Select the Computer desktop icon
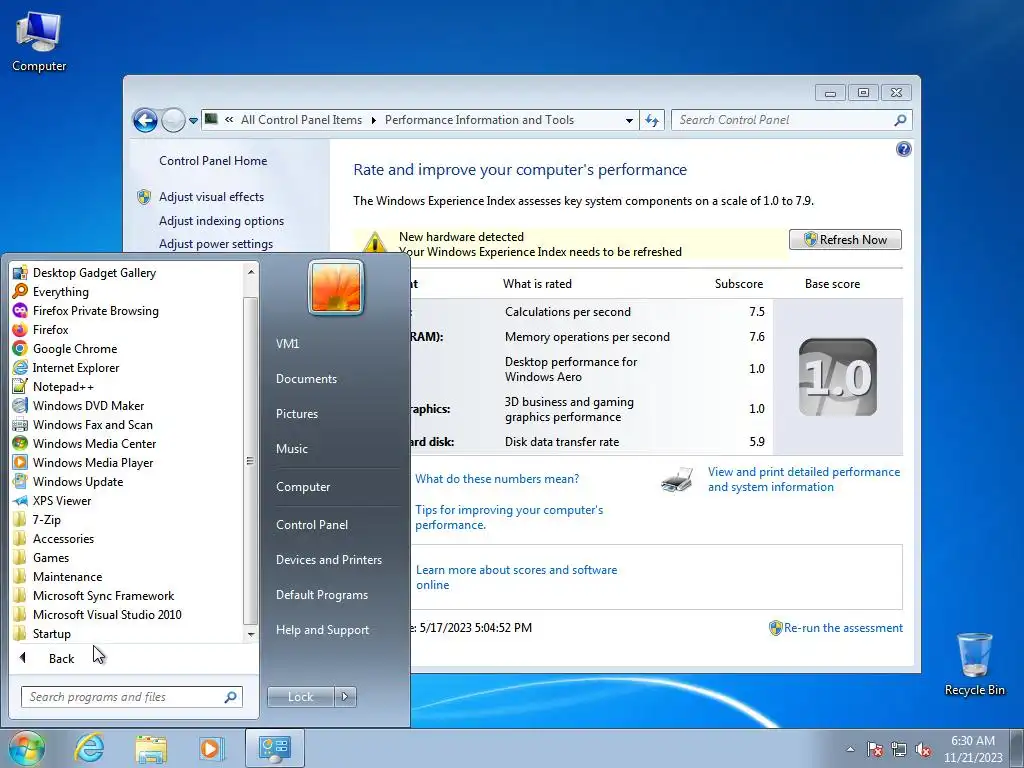The height and width of the screenshot is (768, 1024). (39, 42)
